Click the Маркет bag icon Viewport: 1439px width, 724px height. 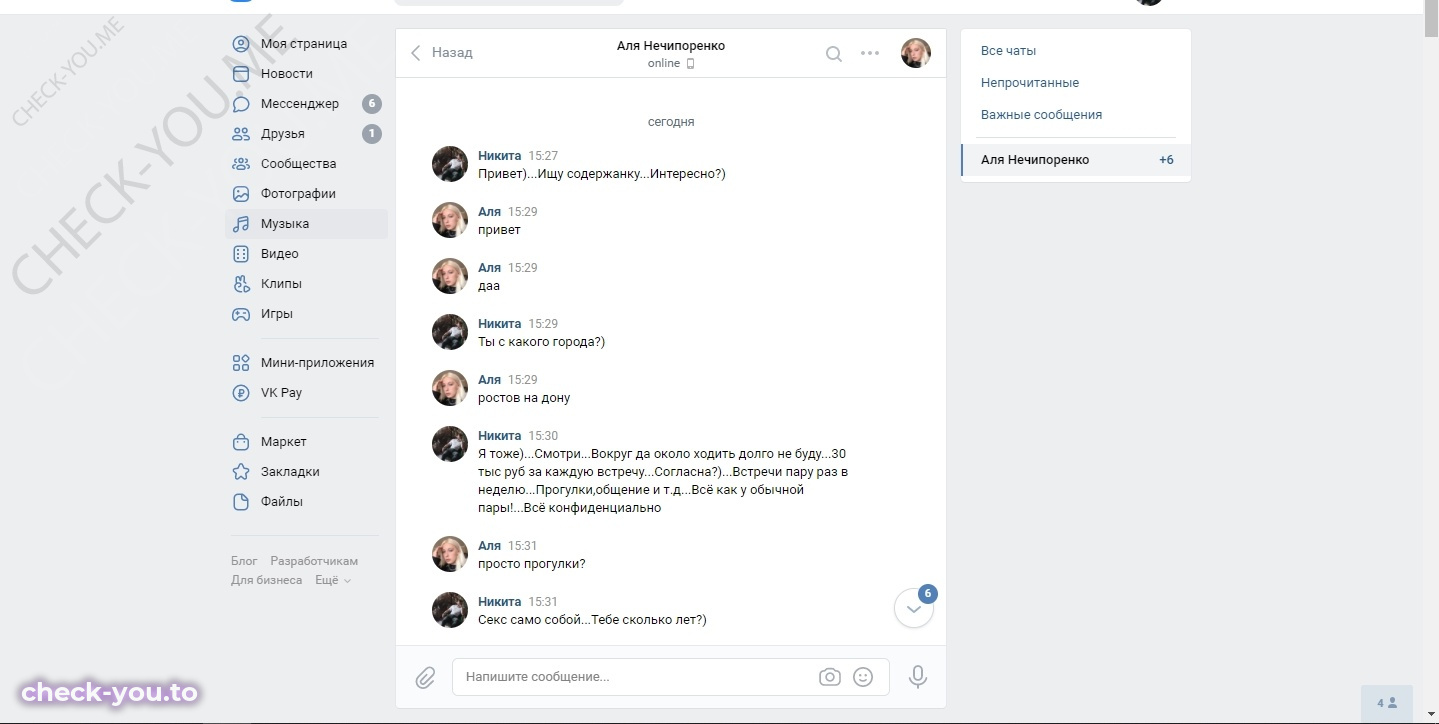tap(241, 442)
